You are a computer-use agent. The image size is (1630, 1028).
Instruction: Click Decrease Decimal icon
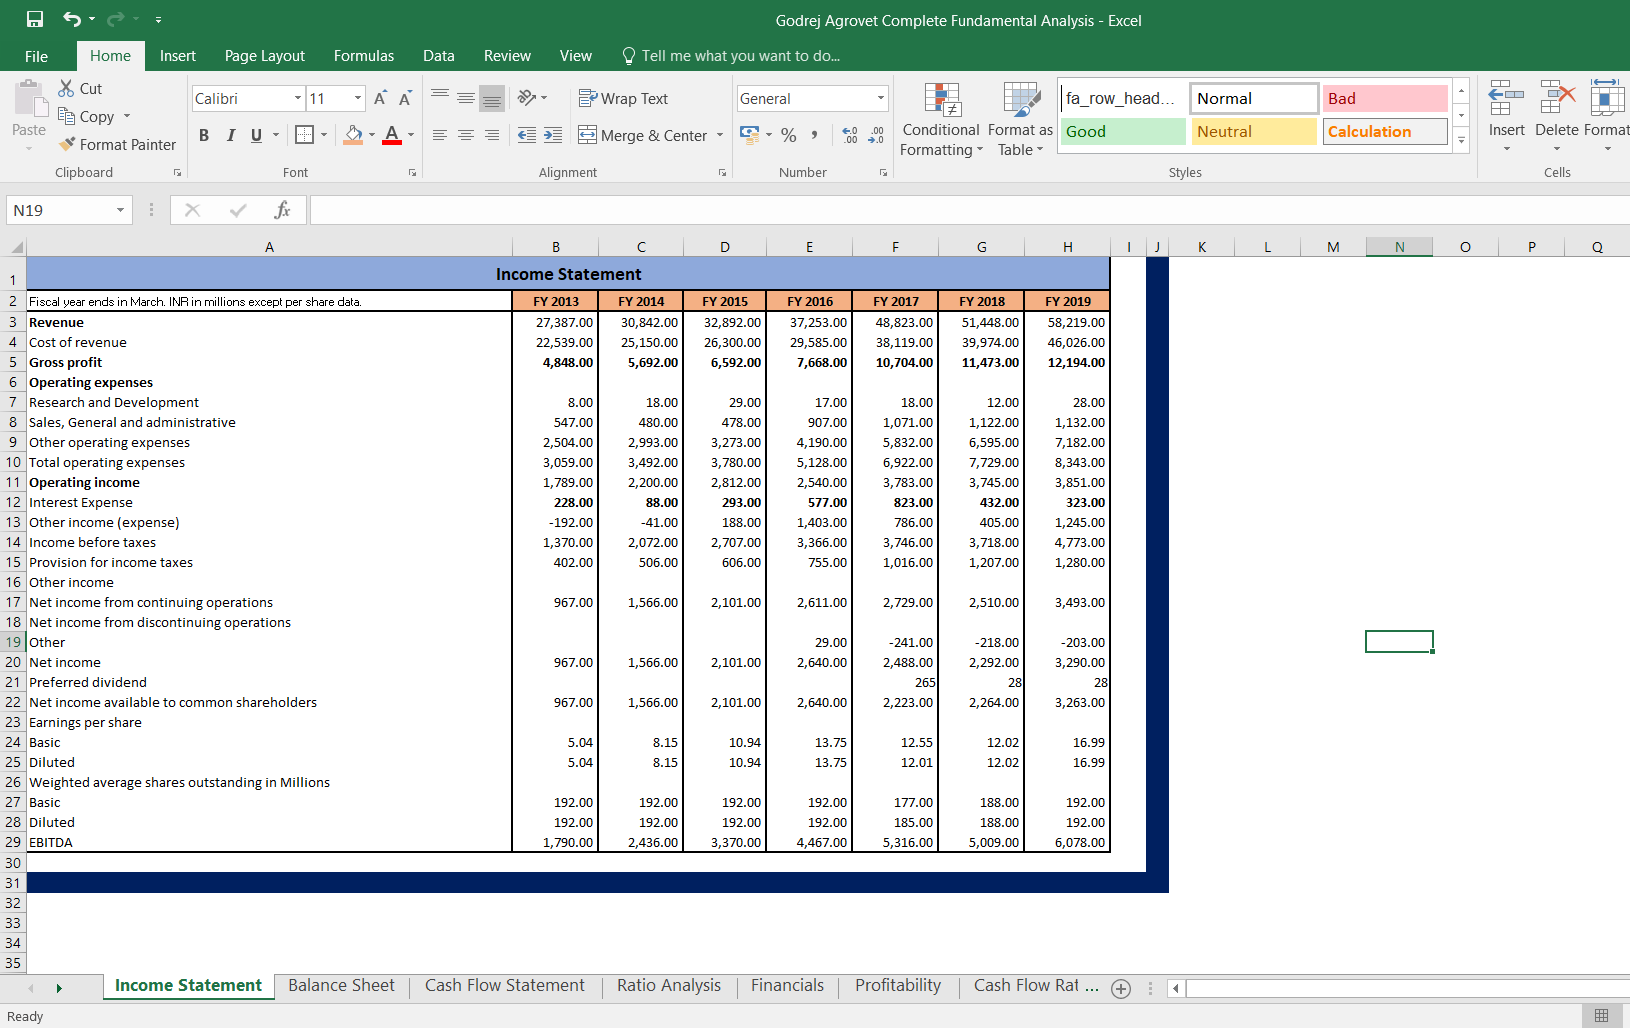pyautogui.click(x=876, y=135)
